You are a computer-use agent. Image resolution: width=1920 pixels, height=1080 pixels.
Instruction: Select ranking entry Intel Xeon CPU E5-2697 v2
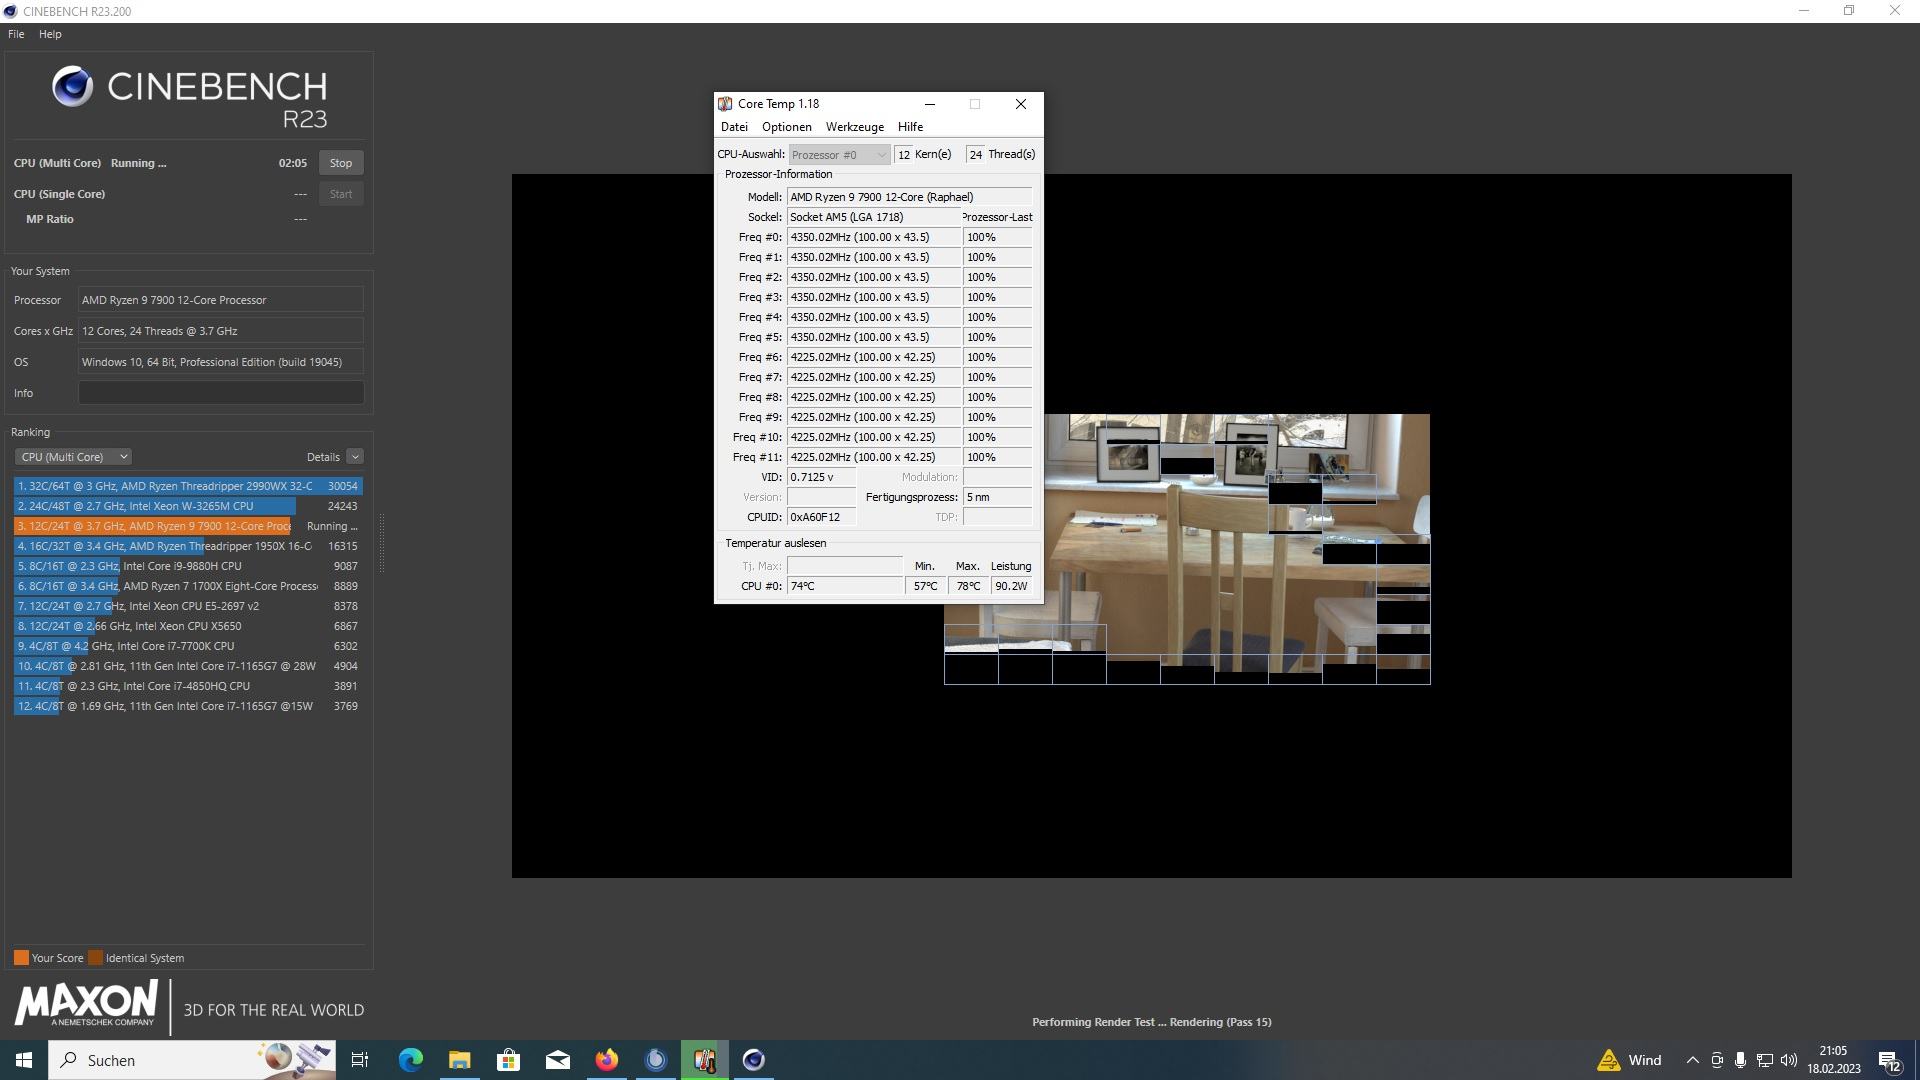coord(188,606)
